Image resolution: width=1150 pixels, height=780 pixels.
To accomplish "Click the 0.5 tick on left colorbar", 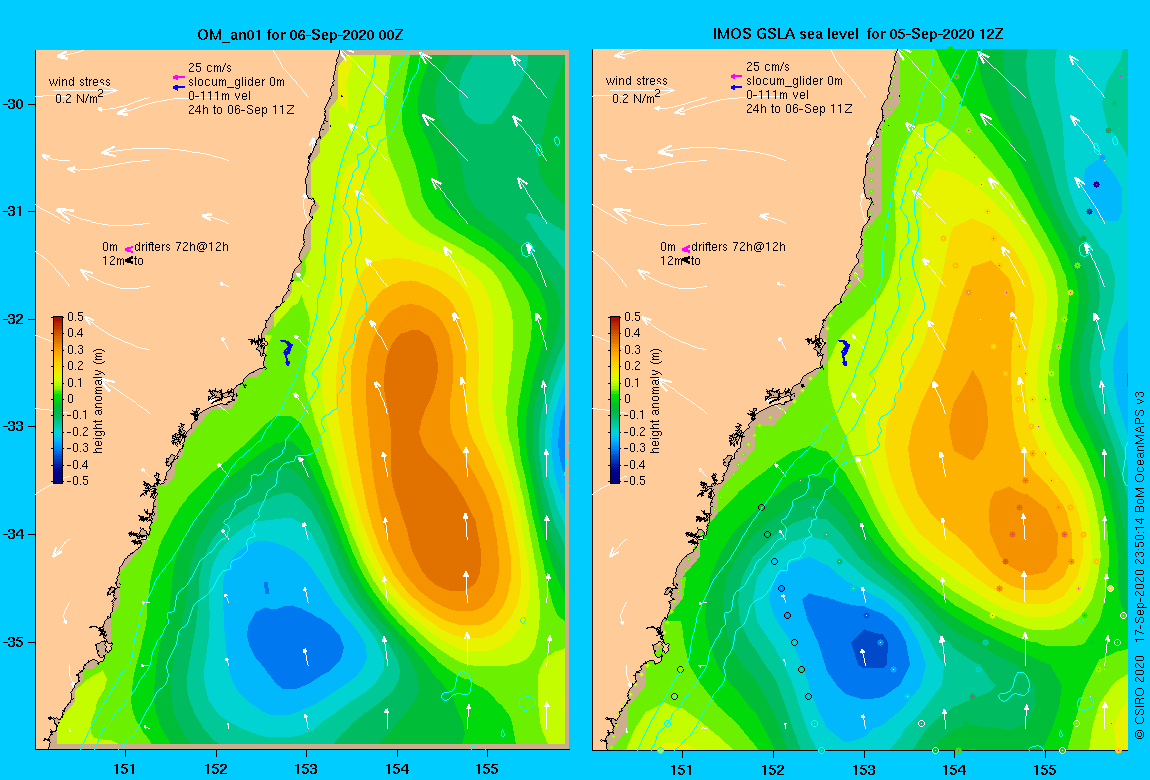I will tap(76, 317).
